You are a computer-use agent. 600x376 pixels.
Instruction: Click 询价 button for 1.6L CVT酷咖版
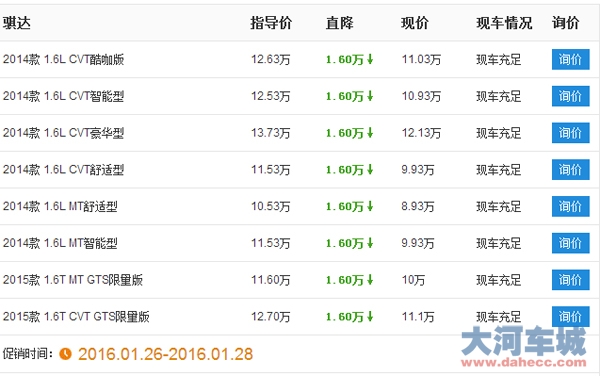tap(570, 59)
